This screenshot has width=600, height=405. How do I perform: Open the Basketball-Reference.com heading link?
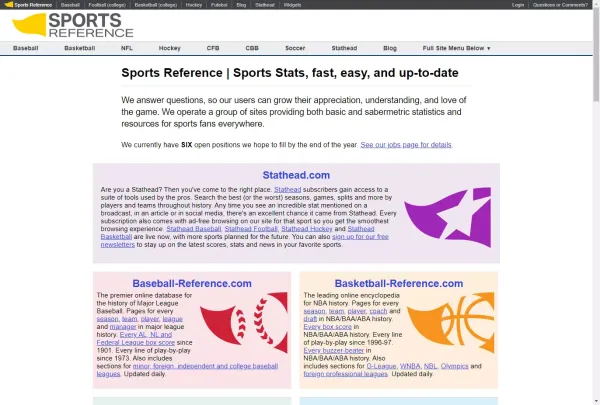click(399, 283)
